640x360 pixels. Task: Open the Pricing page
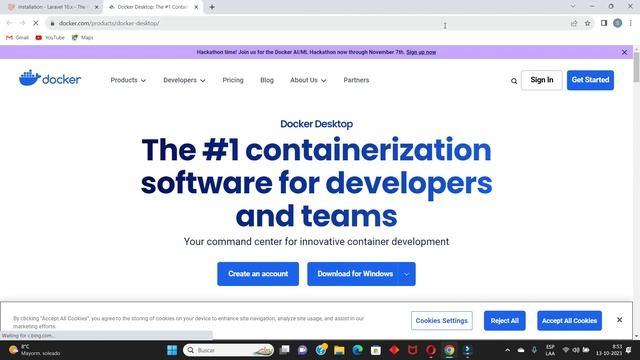coord(233,80)
